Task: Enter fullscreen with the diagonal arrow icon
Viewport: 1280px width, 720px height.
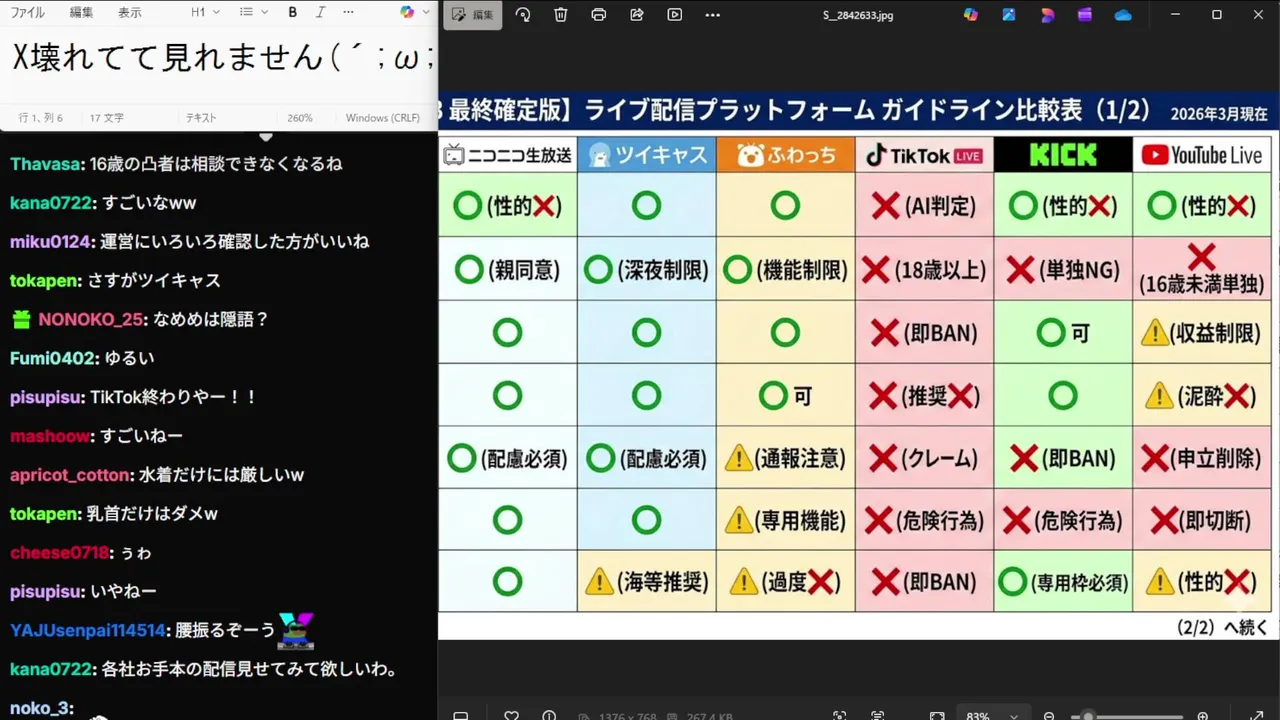Action: pyautogui.click(x=1257, y=716)
